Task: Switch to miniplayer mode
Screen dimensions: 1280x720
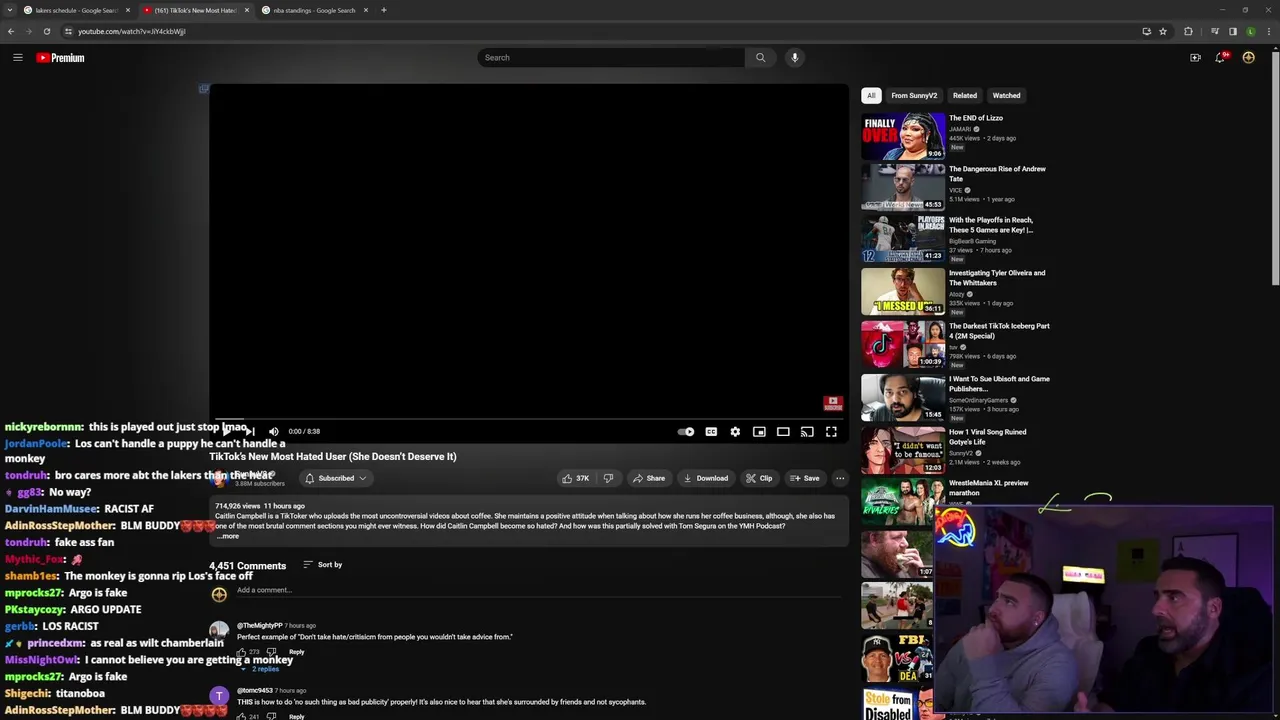Action: pyautogui.click(x=759, y=432)
